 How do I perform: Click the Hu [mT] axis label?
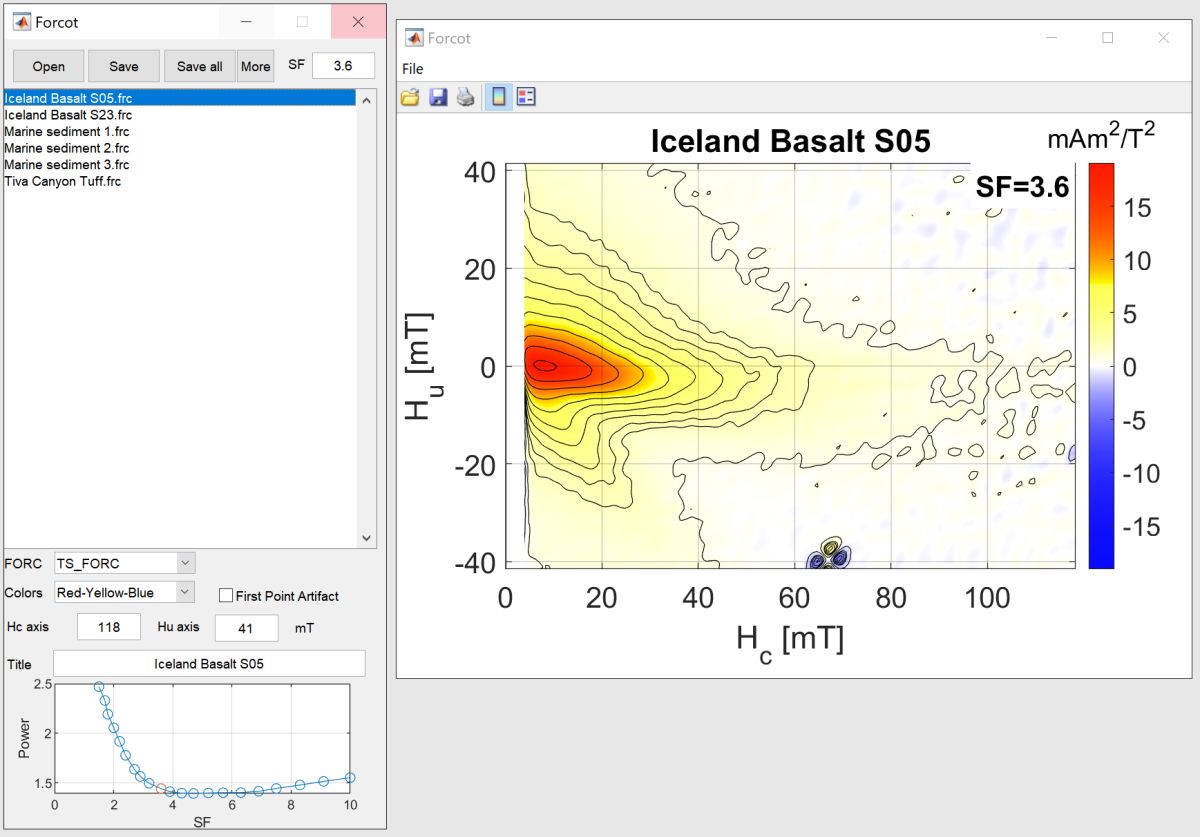point(420,366)
